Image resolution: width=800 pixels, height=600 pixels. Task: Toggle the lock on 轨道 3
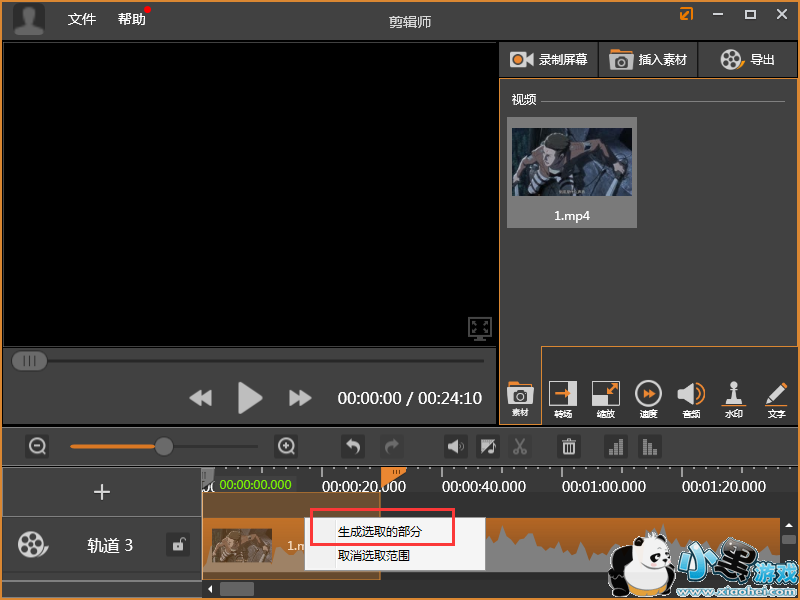tap(178, 545)
